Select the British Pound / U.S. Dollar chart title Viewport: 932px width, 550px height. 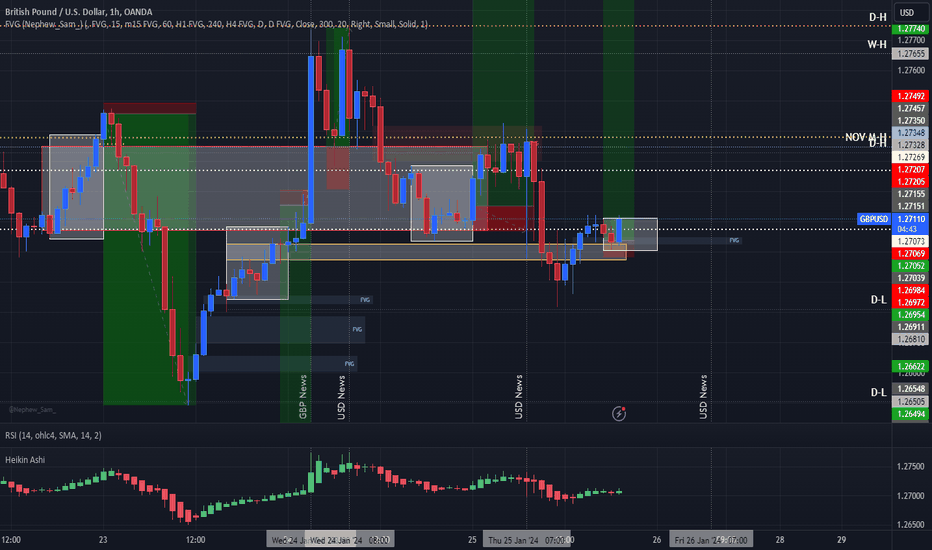78,12
